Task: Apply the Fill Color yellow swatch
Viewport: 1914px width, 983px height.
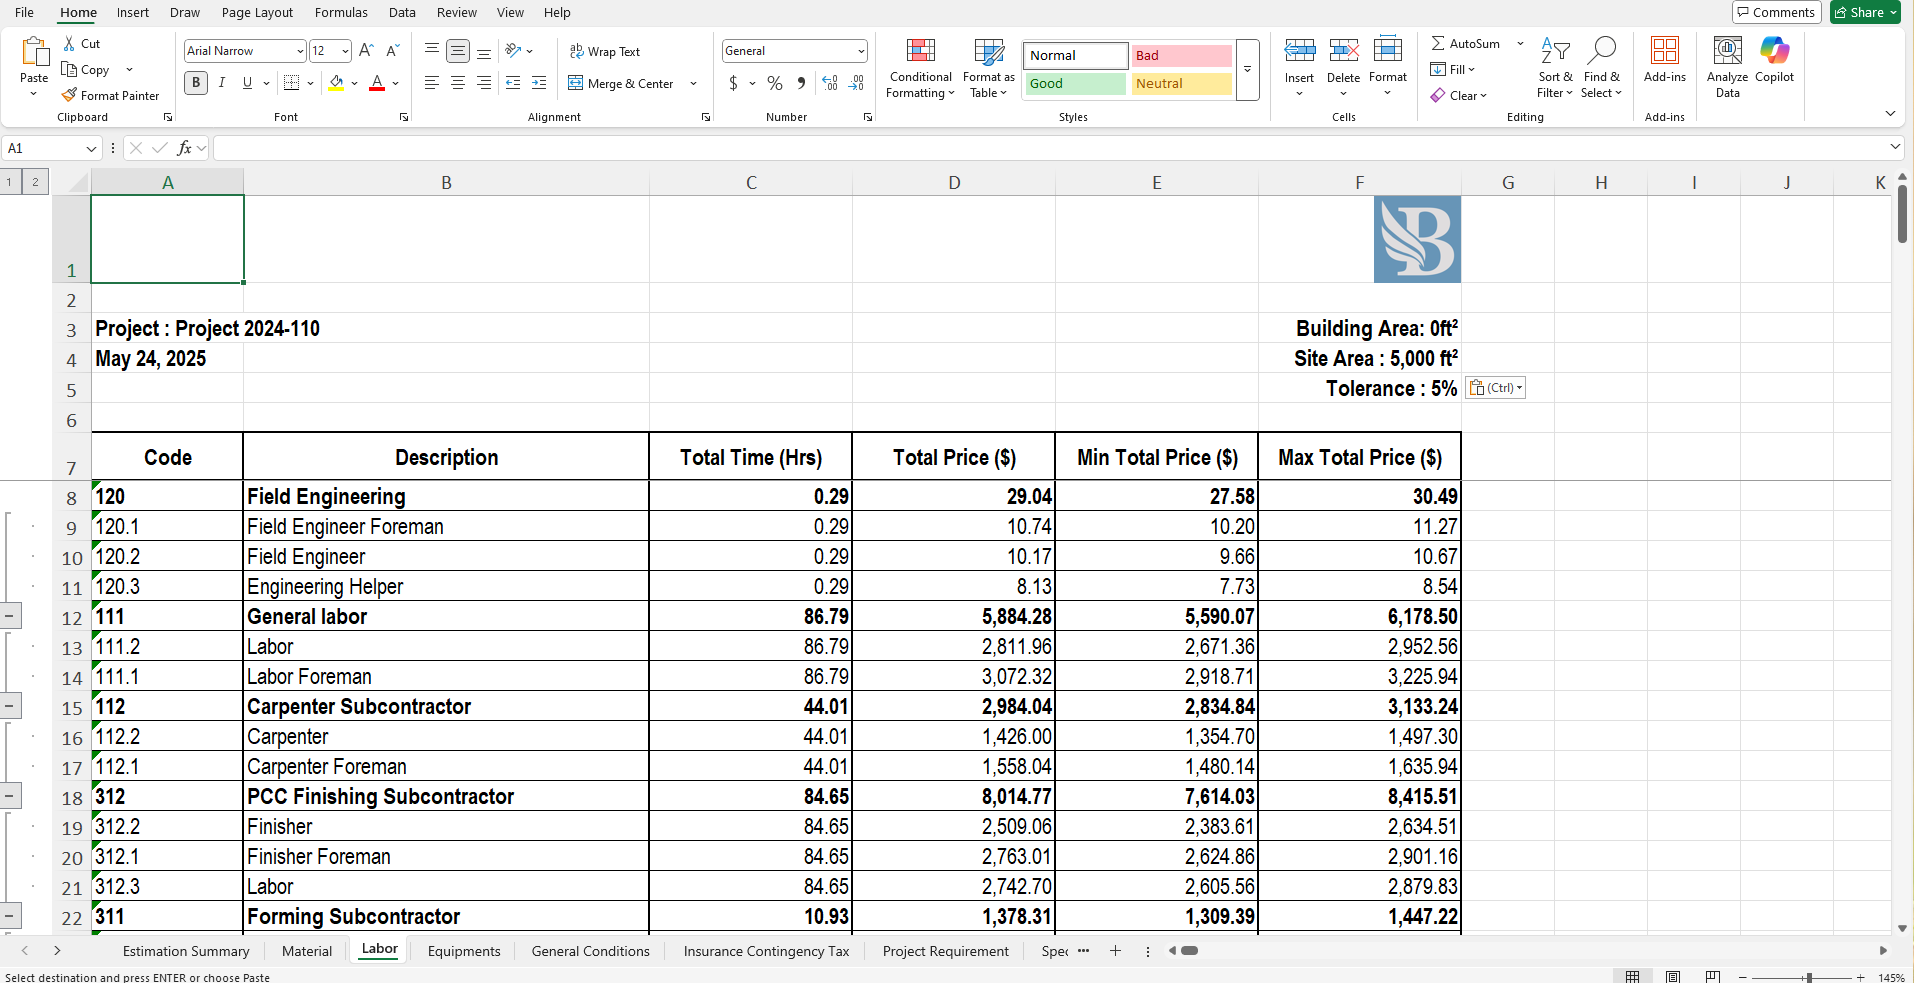Action: (336, 83)
